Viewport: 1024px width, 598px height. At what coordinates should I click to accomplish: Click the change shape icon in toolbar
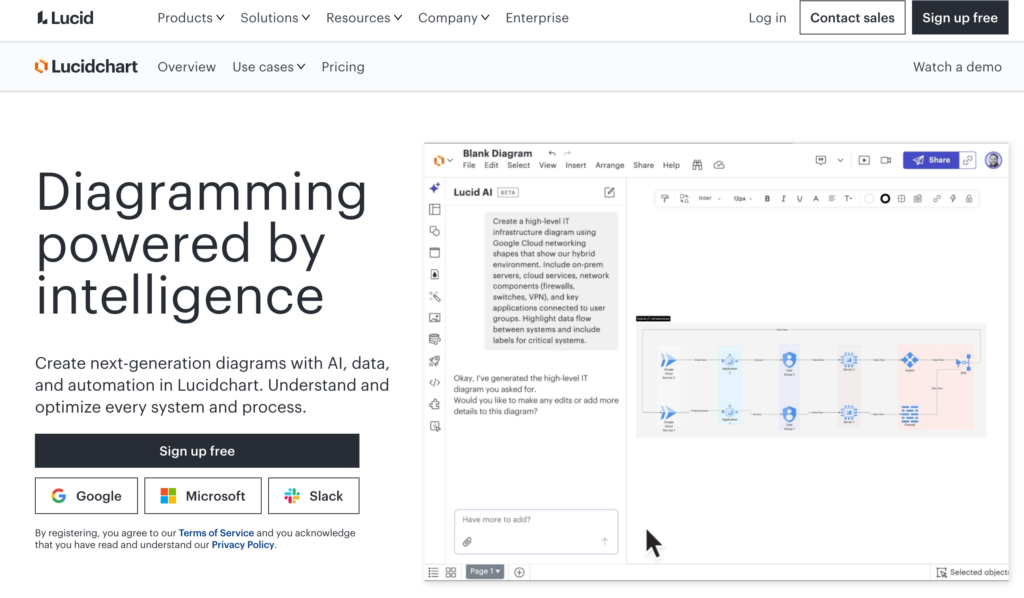pyautogui.click(x=684, y=198)
